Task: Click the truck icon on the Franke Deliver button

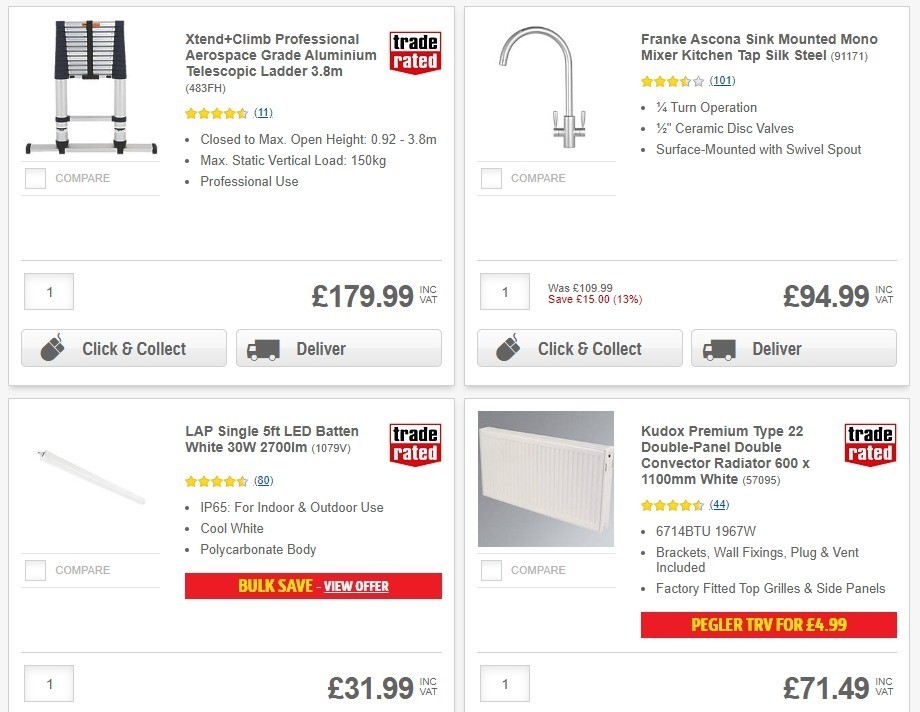Action: click(718, 348)
